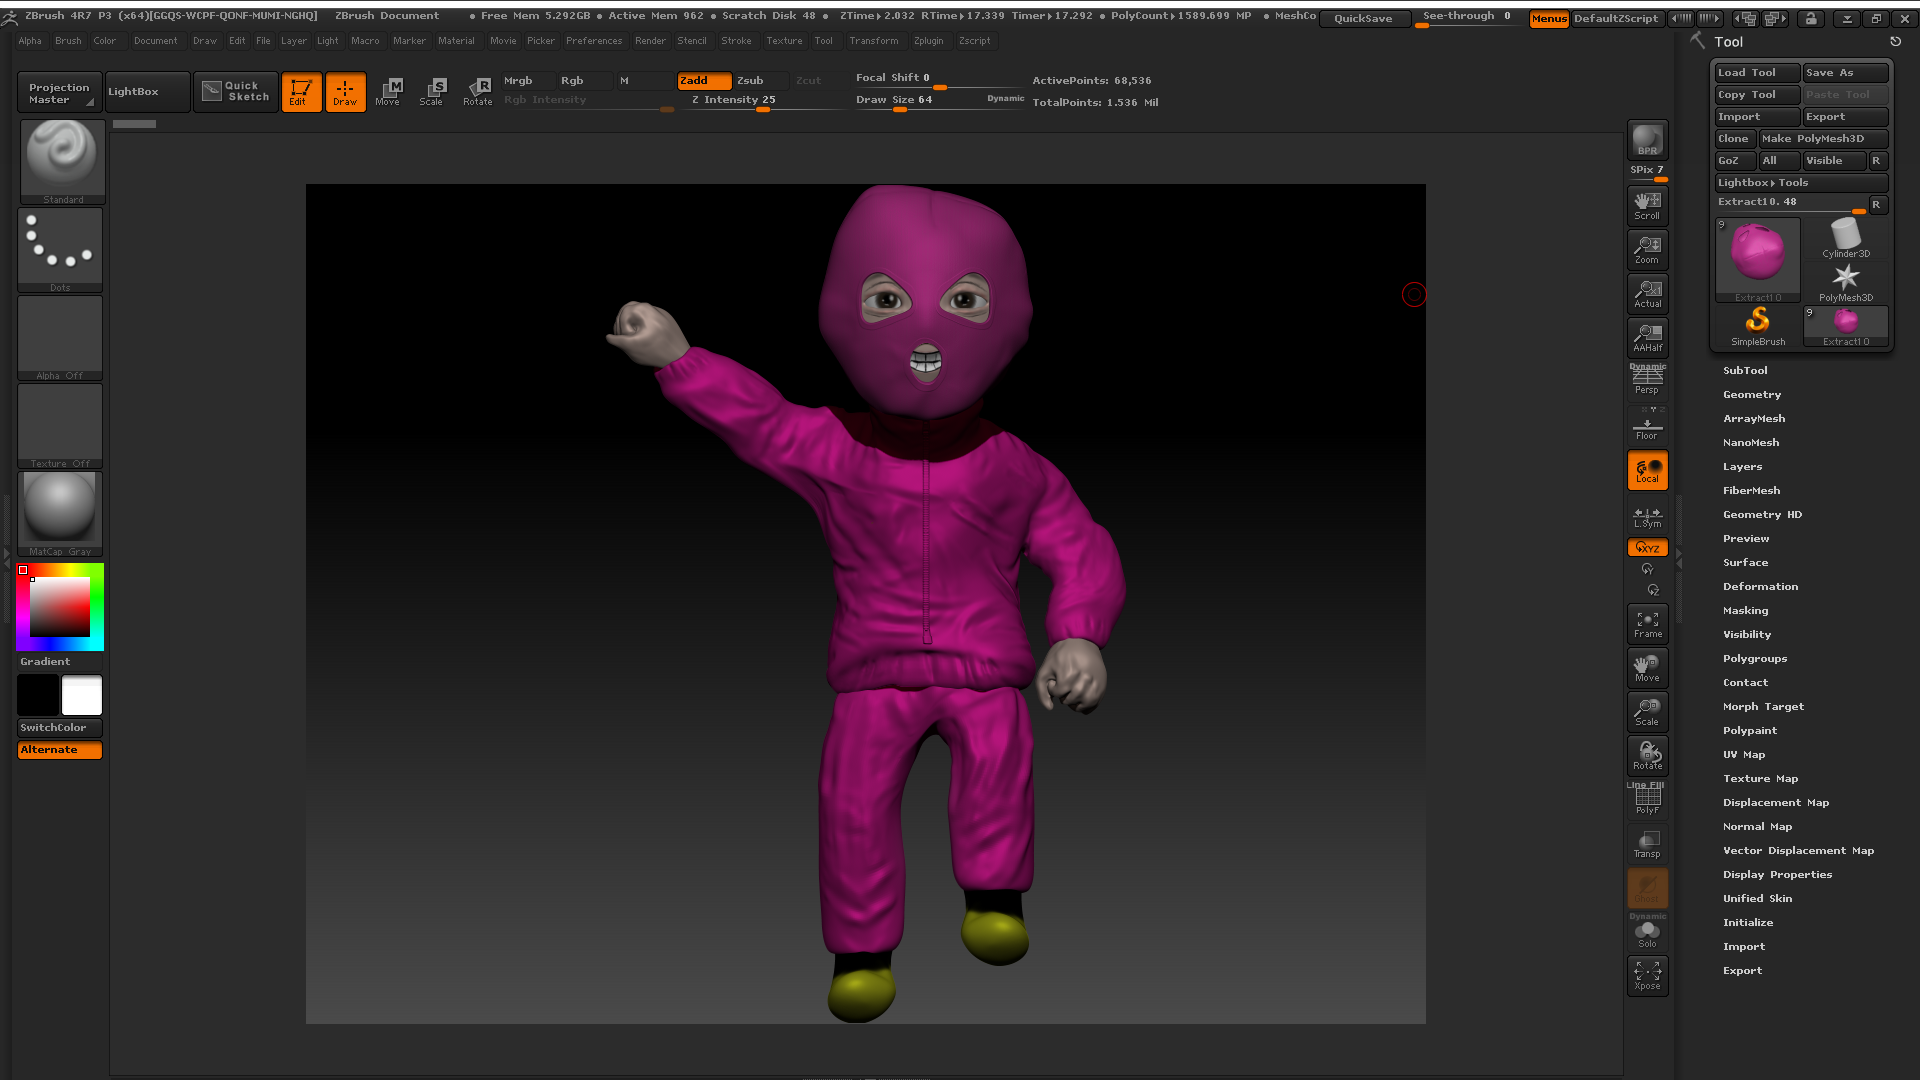Open the Zplugin menu
Image resolution: width=1920 pixels, height=1080 pixels.
[x=928, y=41]
